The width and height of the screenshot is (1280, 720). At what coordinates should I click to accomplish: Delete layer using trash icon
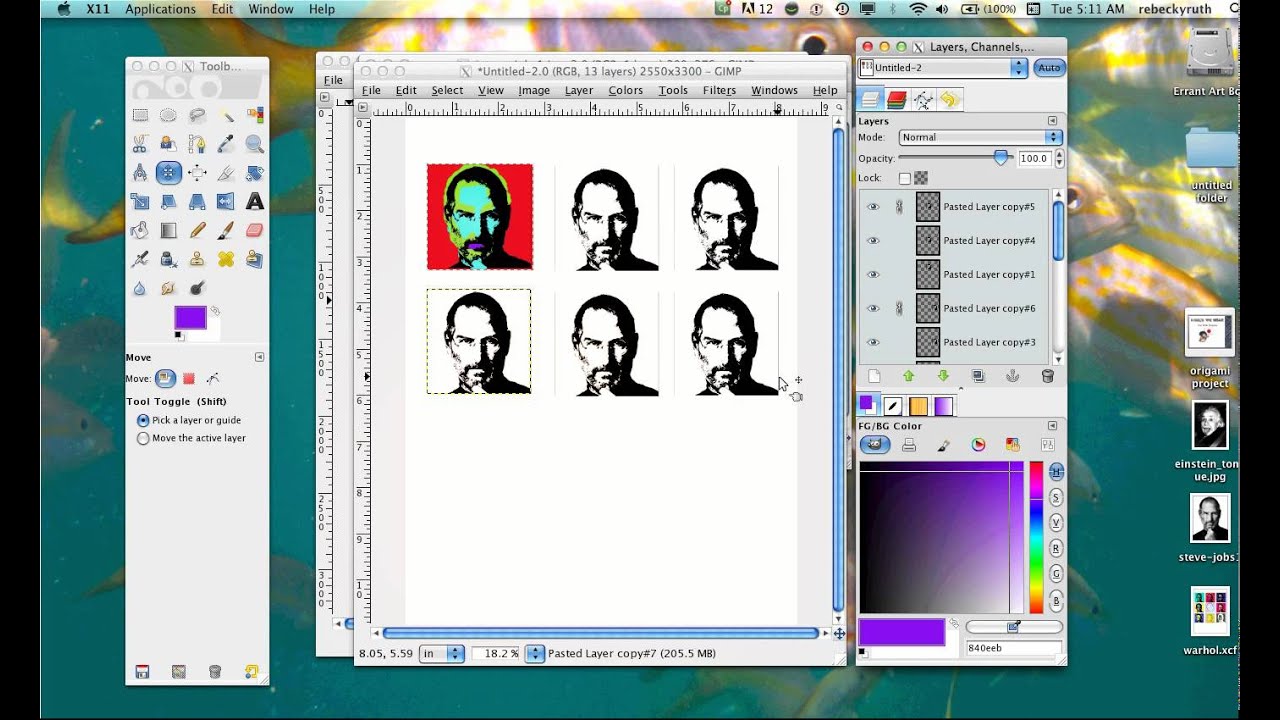1047,376
